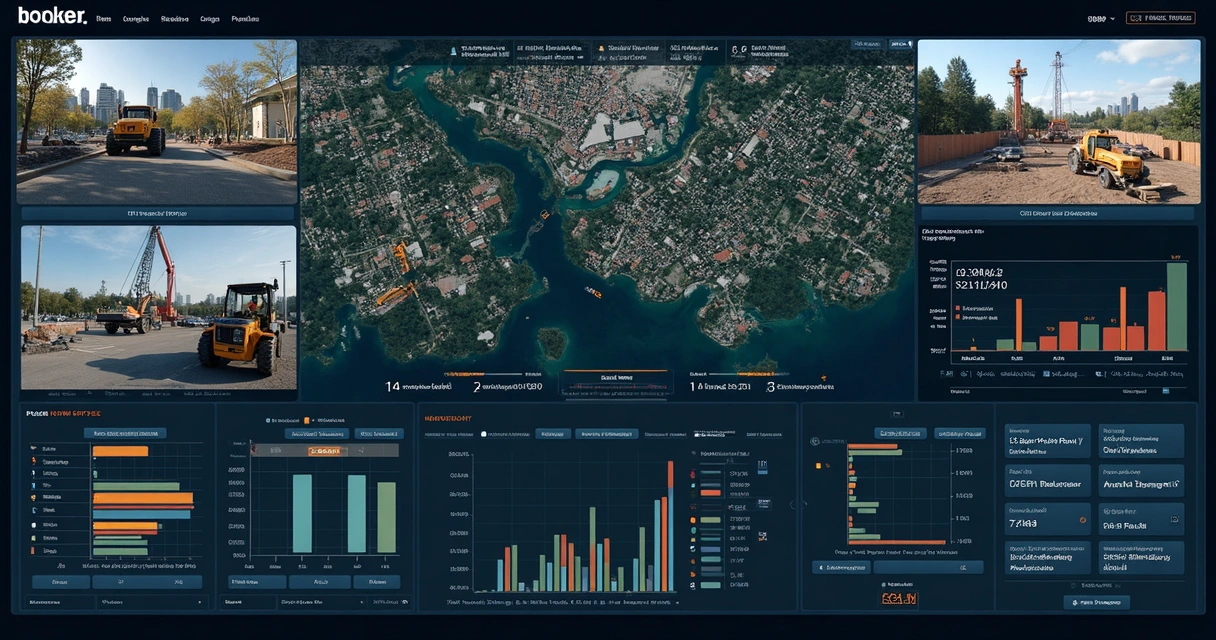Toggle the orange legend swatch above teal column chart
Image resolution: width=1216 pixels, height=640 pixels.
point(306,421)
